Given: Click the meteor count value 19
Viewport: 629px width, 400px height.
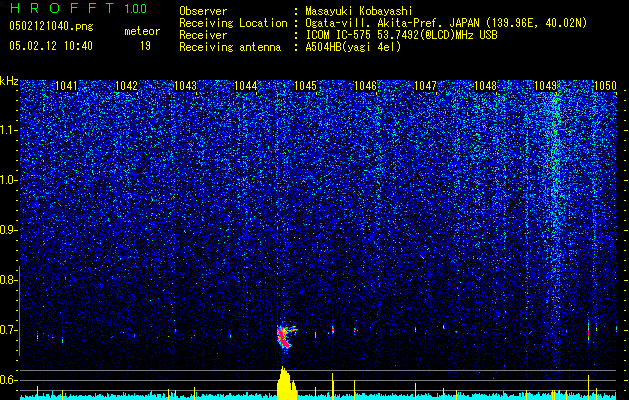Looking at the screenshot, I should 145,46.
